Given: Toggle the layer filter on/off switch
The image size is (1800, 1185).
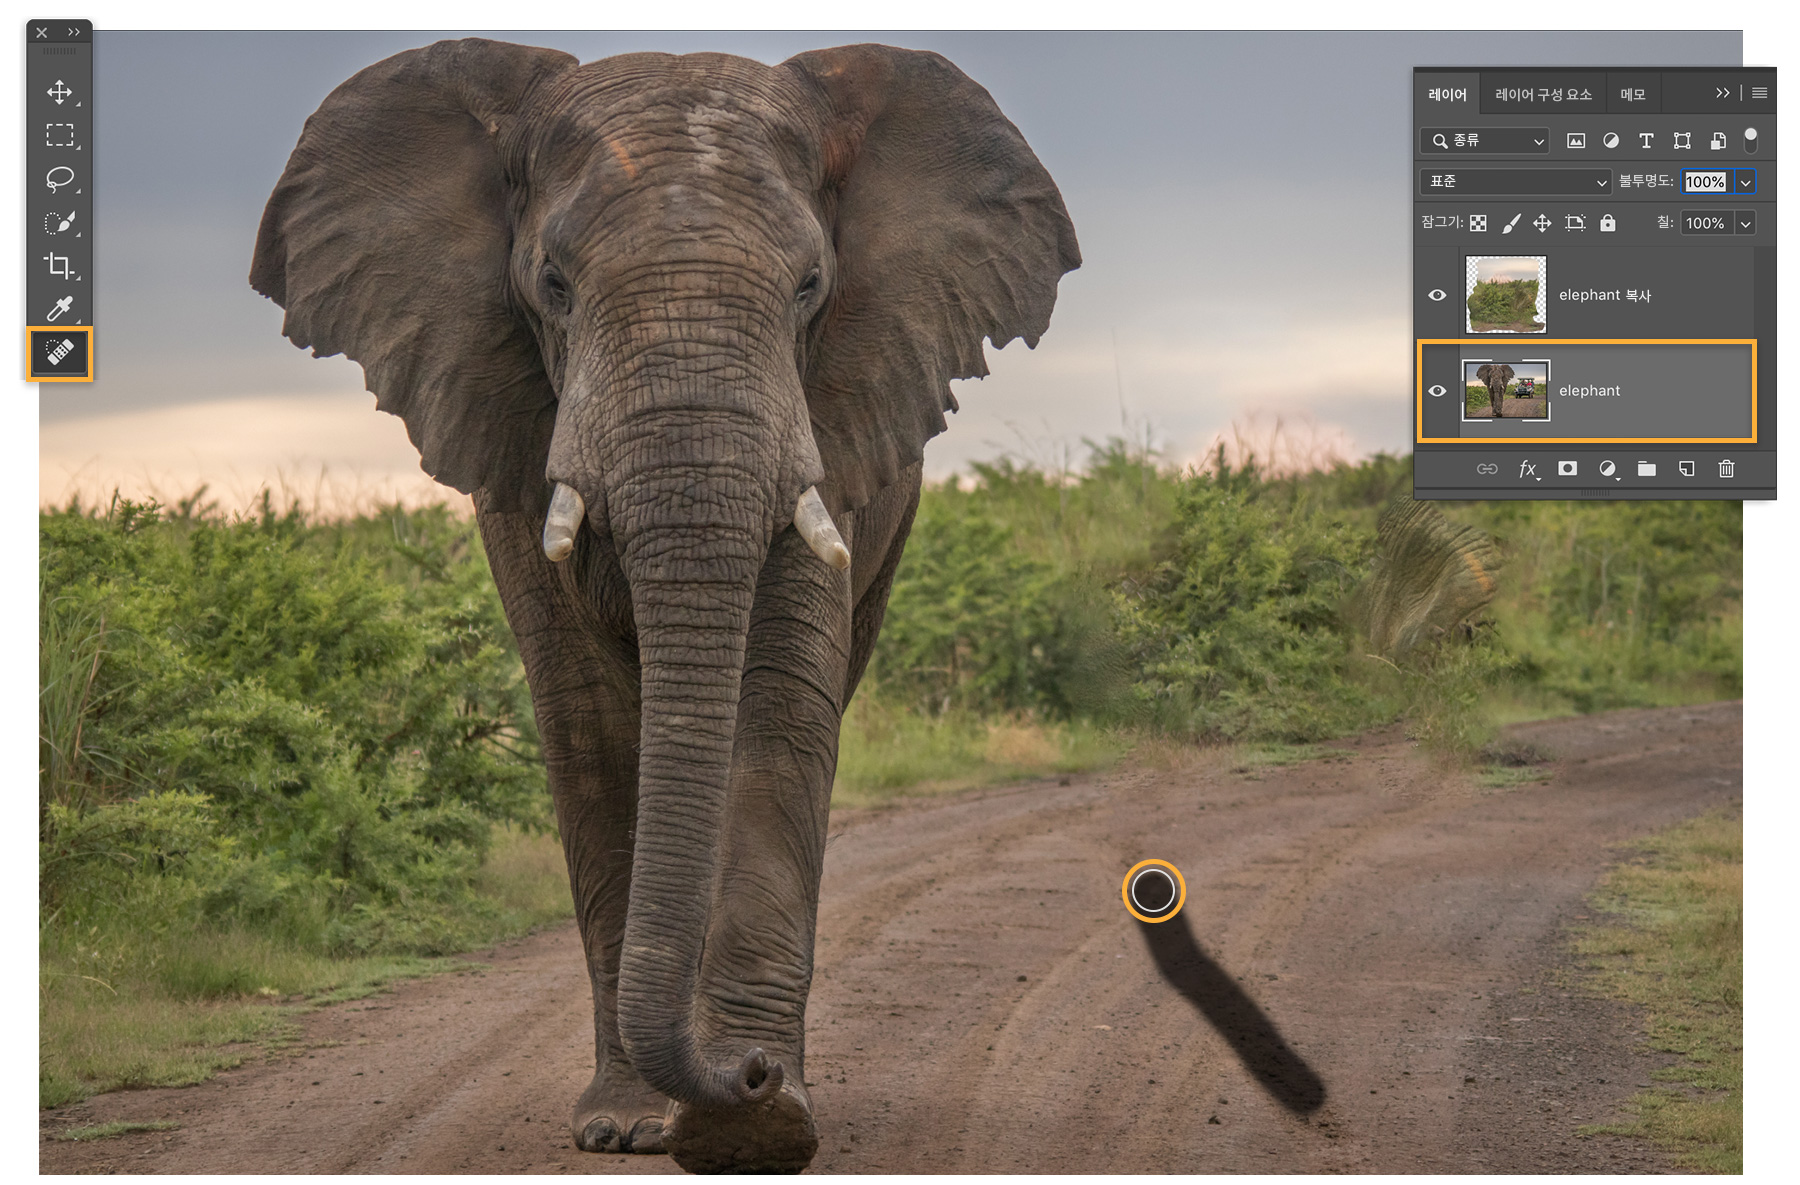Looking at the screenshot, I should point(1751,140).
